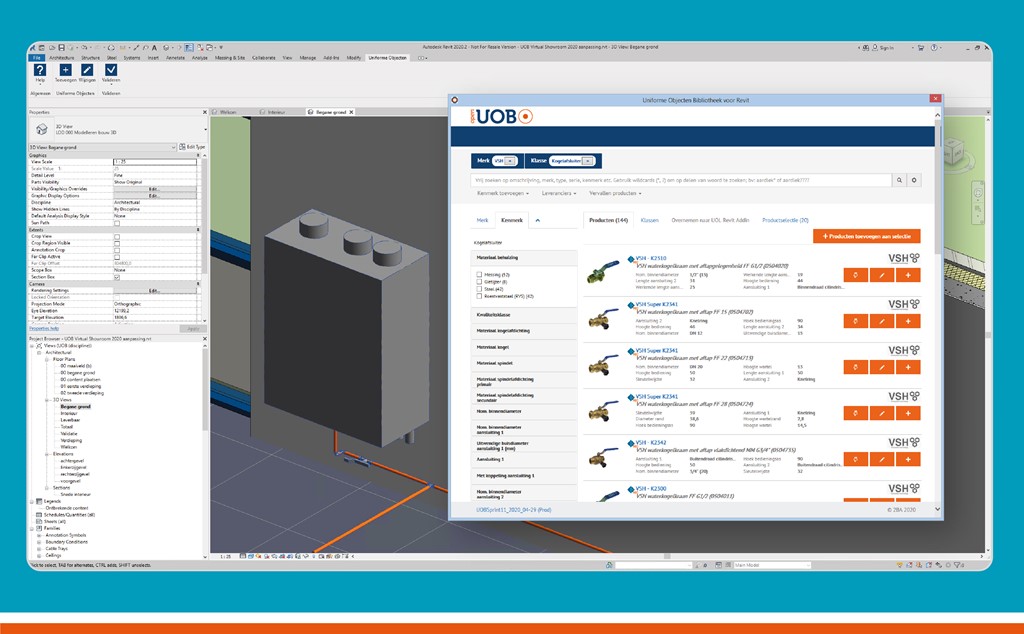Viewport: 1024px width, 634px height.
Task: Click the ball valve thumbnail of VSH - K2510
Action: tap(603, 272)
